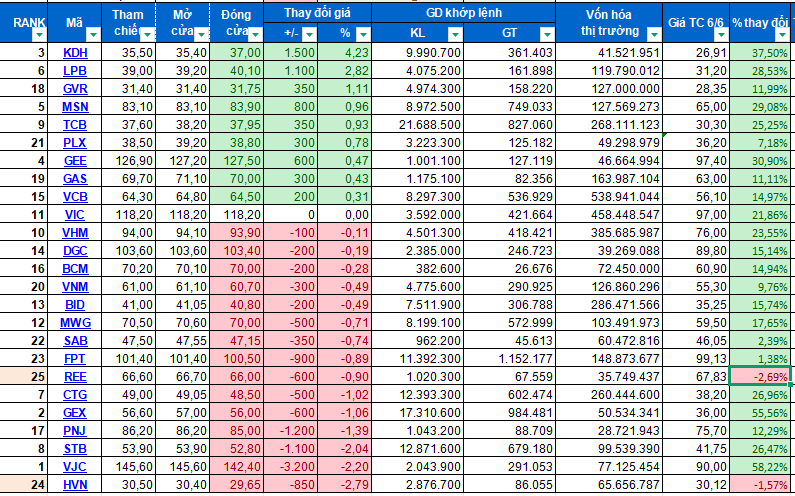Open the VIC stock link
795x496 pixels.
tap(75, 215)
